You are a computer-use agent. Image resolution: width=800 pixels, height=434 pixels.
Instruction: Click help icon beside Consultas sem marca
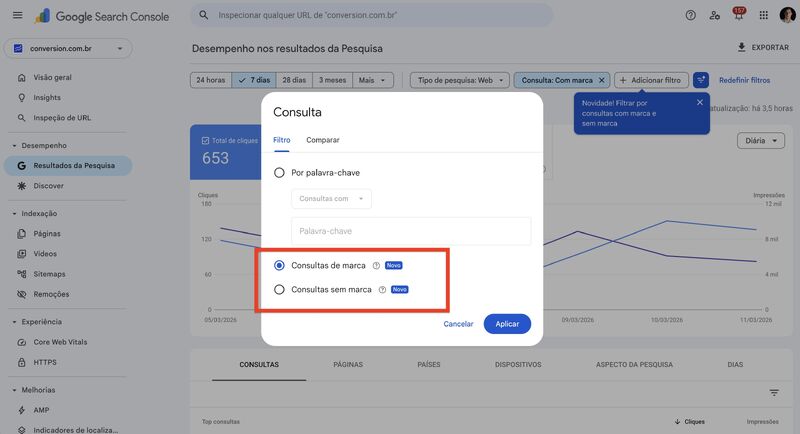click(382, 290)
